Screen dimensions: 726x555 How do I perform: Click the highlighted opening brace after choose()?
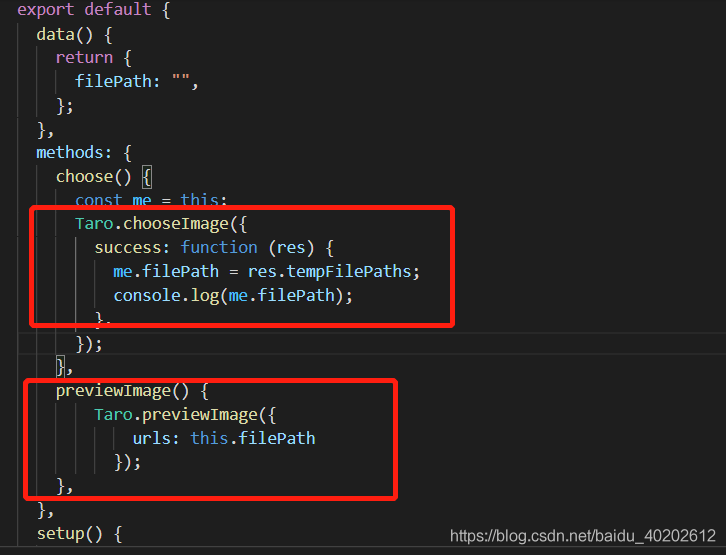[x=147, y=176]
